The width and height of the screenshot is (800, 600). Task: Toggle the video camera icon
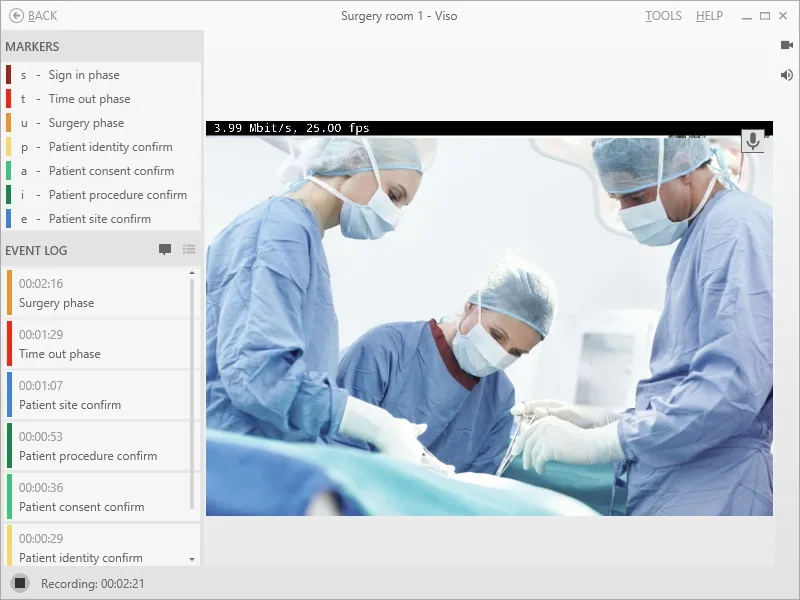point(787,45)
